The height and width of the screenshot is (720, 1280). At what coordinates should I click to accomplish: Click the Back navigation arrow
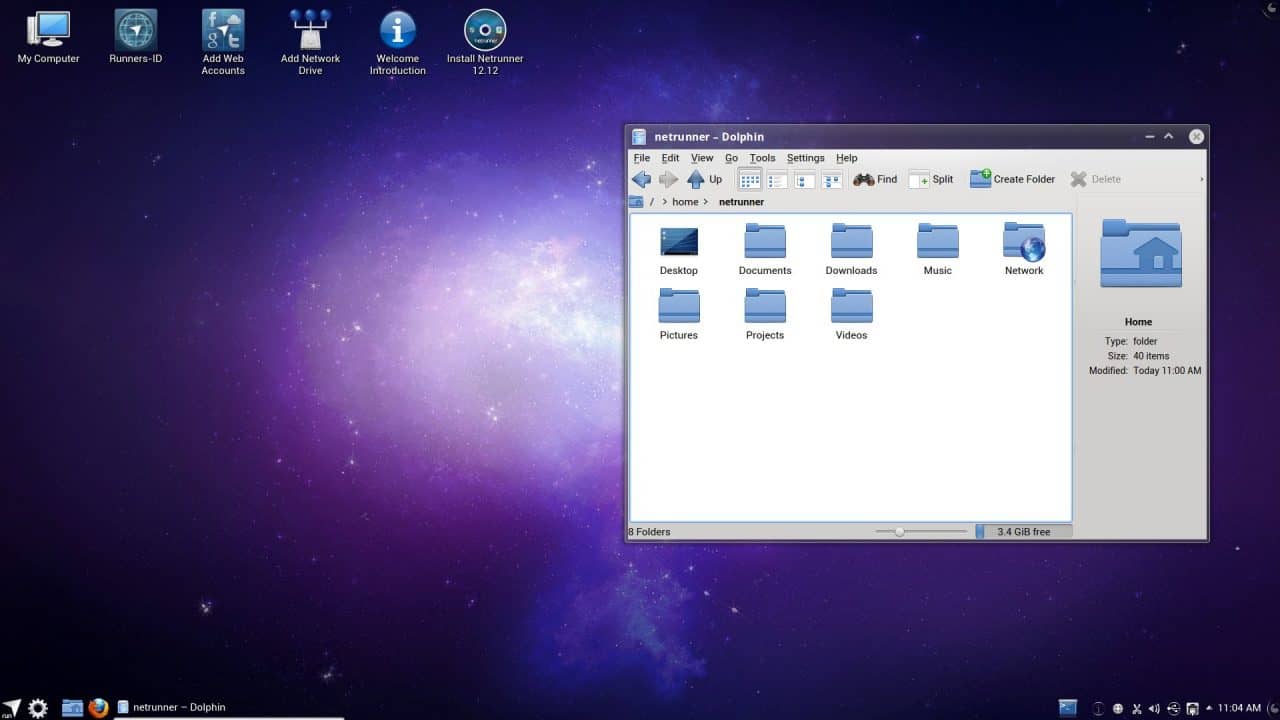(x=641, y=179)
